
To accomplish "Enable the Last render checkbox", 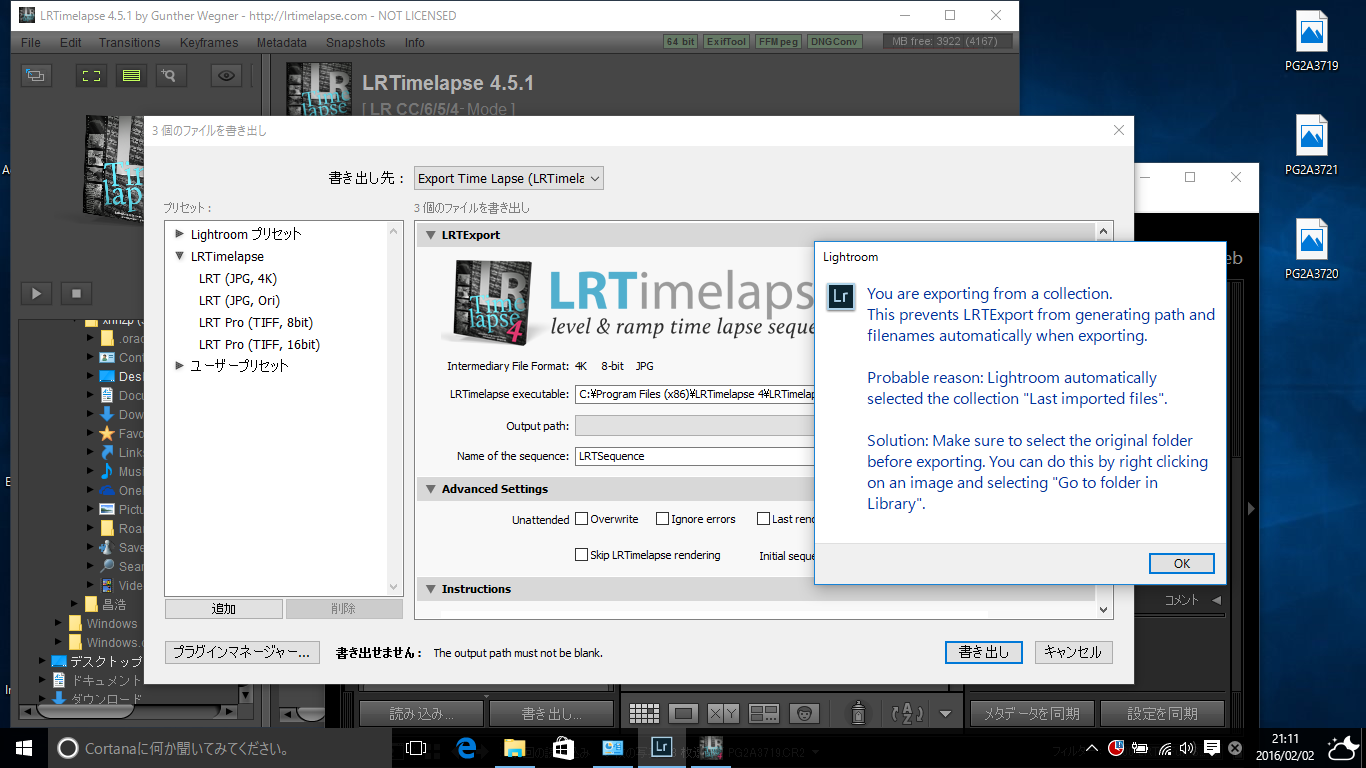I will pyautogui.click(x=763, y=519).
